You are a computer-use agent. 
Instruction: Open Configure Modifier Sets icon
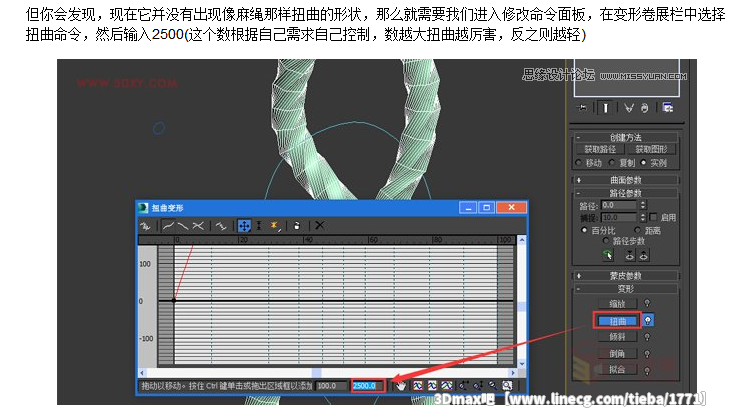pos(667,107)
